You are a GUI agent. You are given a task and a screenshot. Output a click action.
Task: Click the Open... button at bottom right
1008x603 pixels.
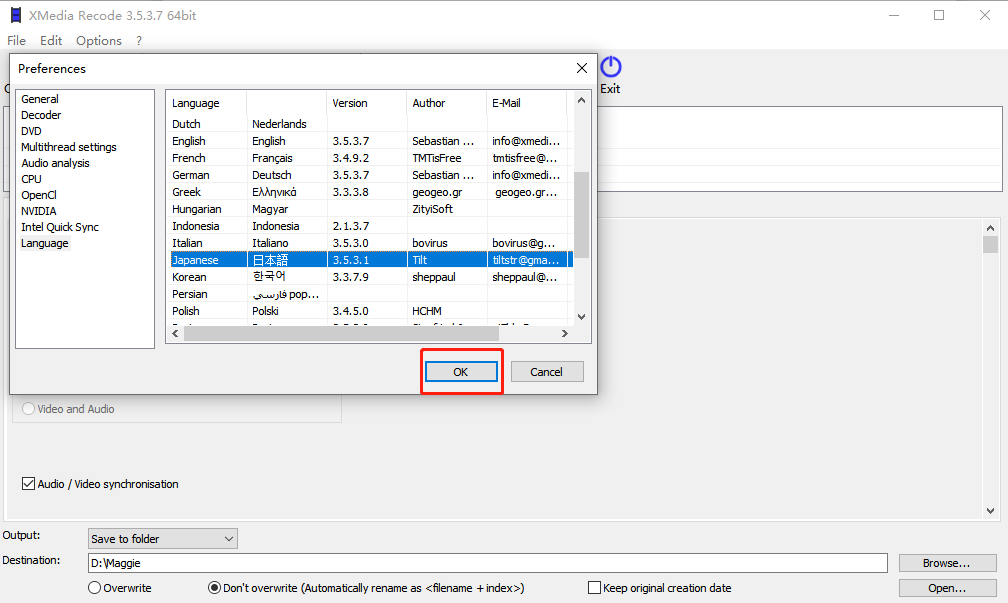tap(947, 588)
